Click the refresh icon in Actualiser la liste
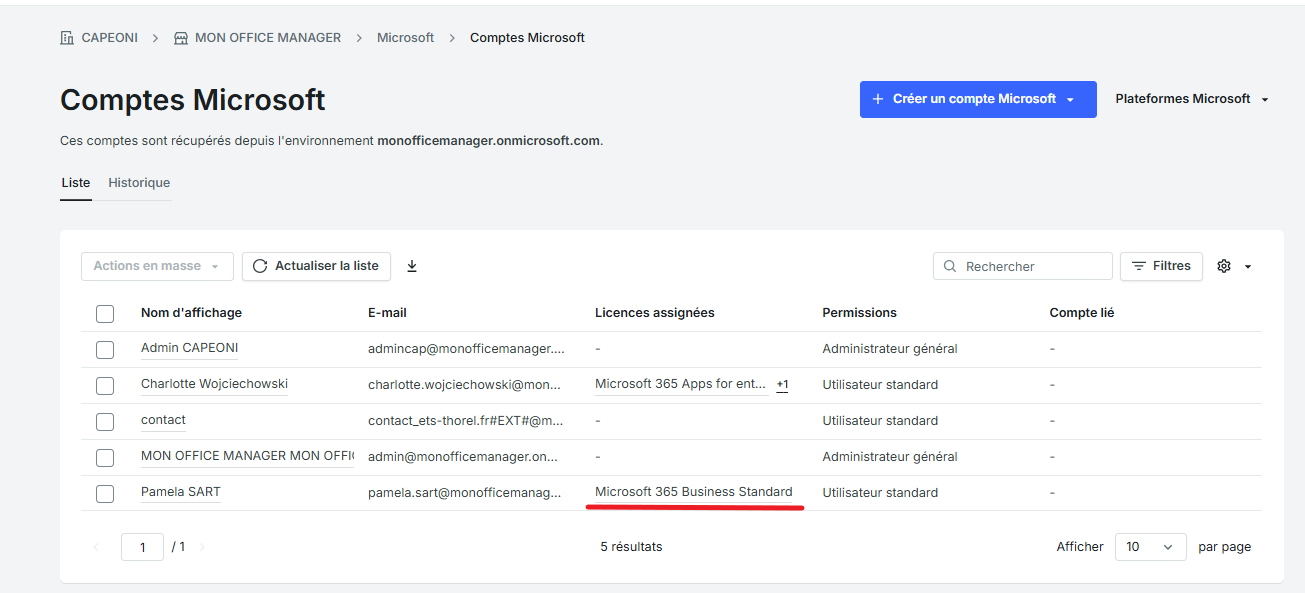This screenshot has height=593, width=1305. [260, 266]
